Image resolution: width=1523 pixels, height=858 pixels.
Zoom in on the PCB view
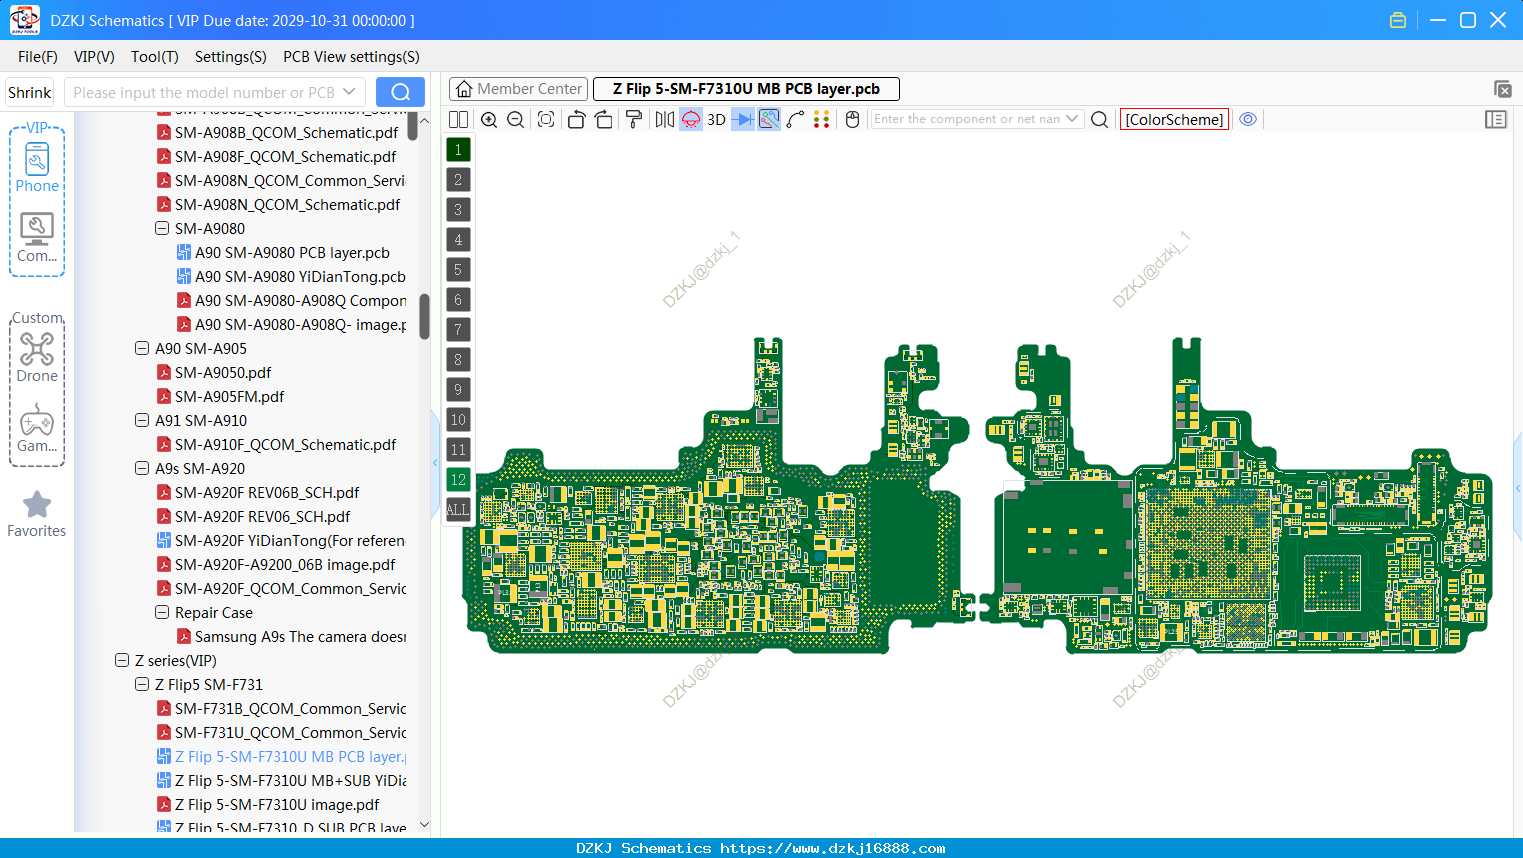[489, 119]
